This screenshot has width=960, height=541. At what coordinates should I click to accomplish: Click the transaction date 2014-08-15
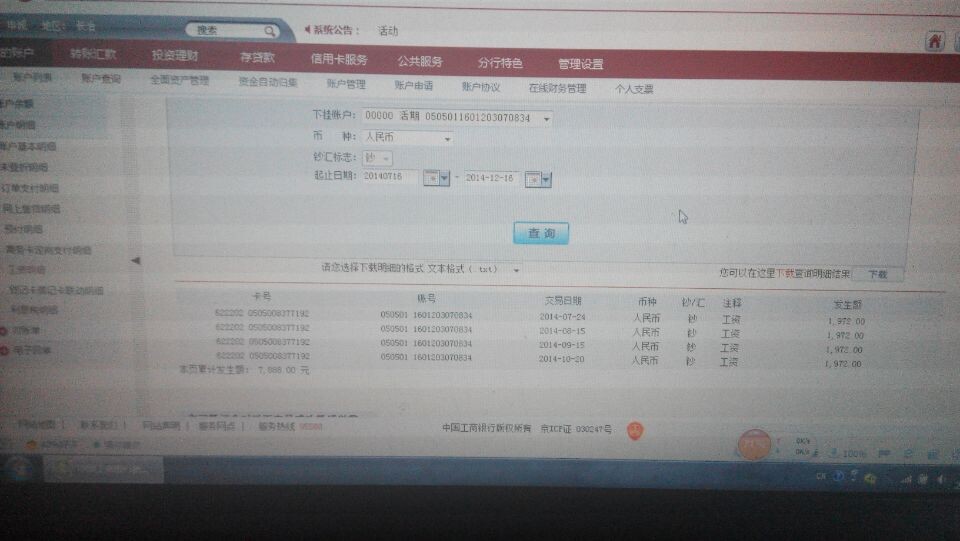(562, 331)
